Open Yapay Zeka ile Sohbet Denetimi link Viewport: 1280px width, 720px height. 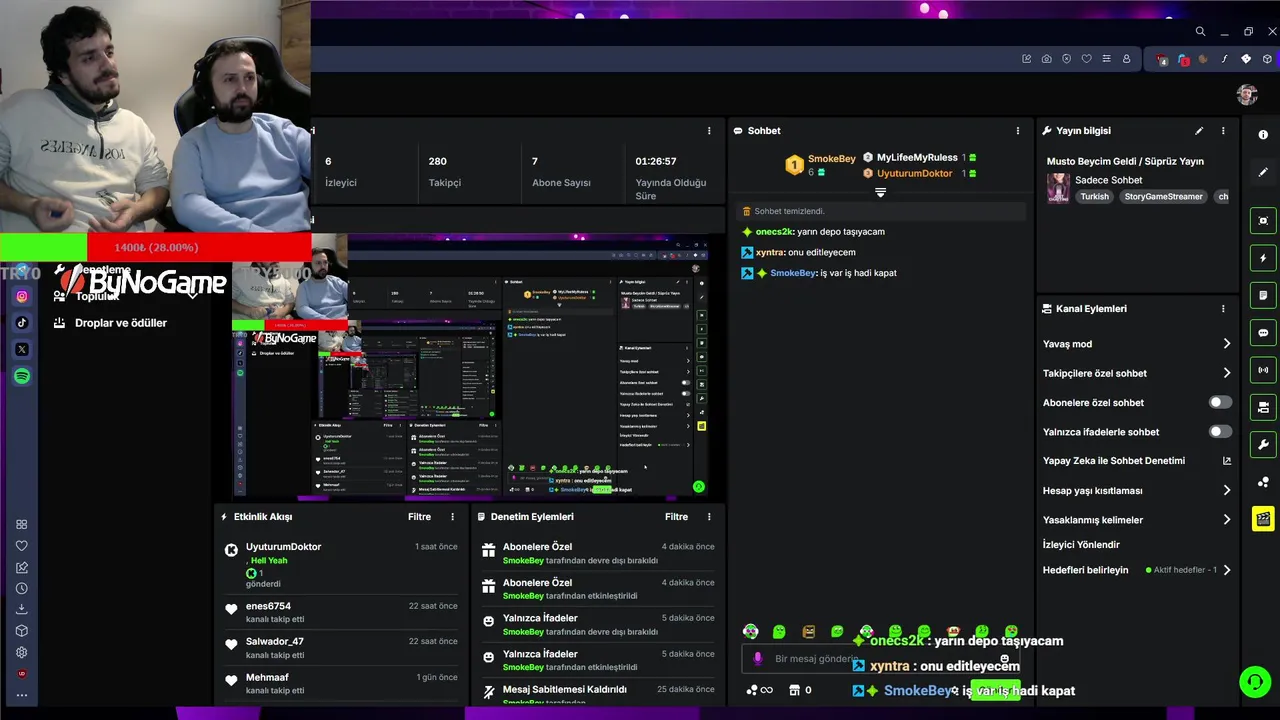click(x=1137, y=461)
